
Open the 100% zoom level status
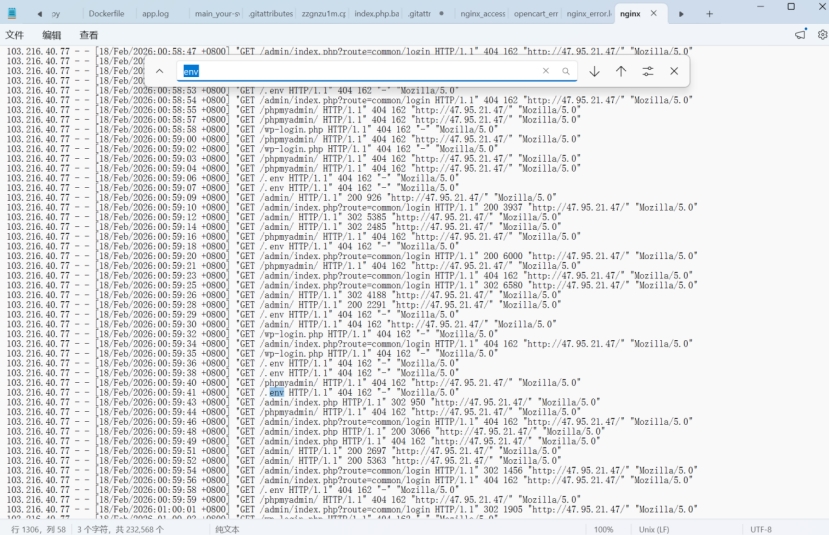tap(604, 529)
